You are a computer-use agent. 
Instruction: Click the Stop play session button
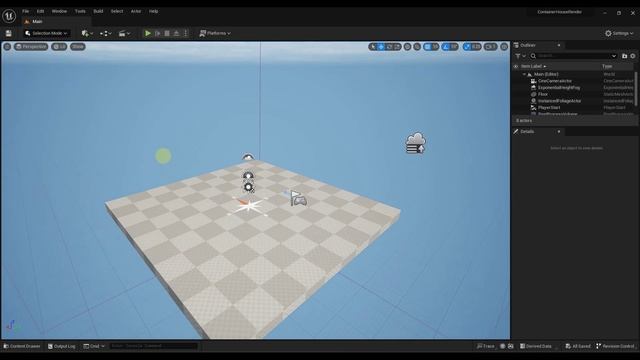(x=167, y=33)
